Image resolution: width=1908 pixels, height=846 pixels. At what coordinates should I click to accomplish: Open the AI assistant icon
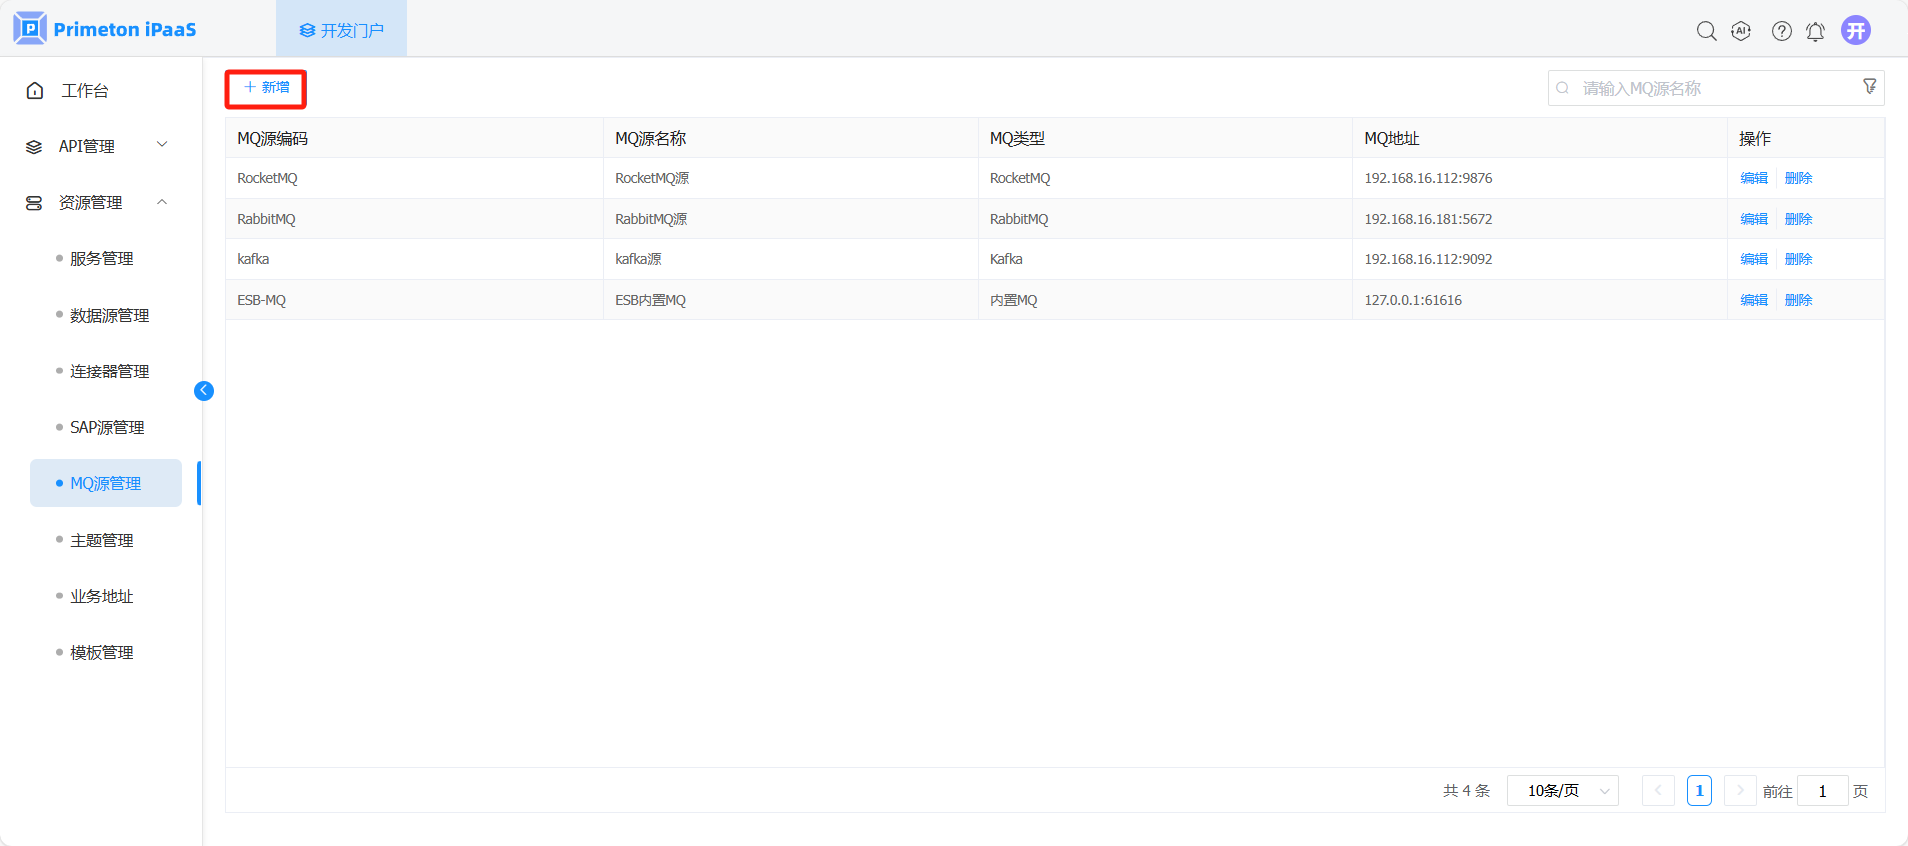click(x=1741, y=31)
